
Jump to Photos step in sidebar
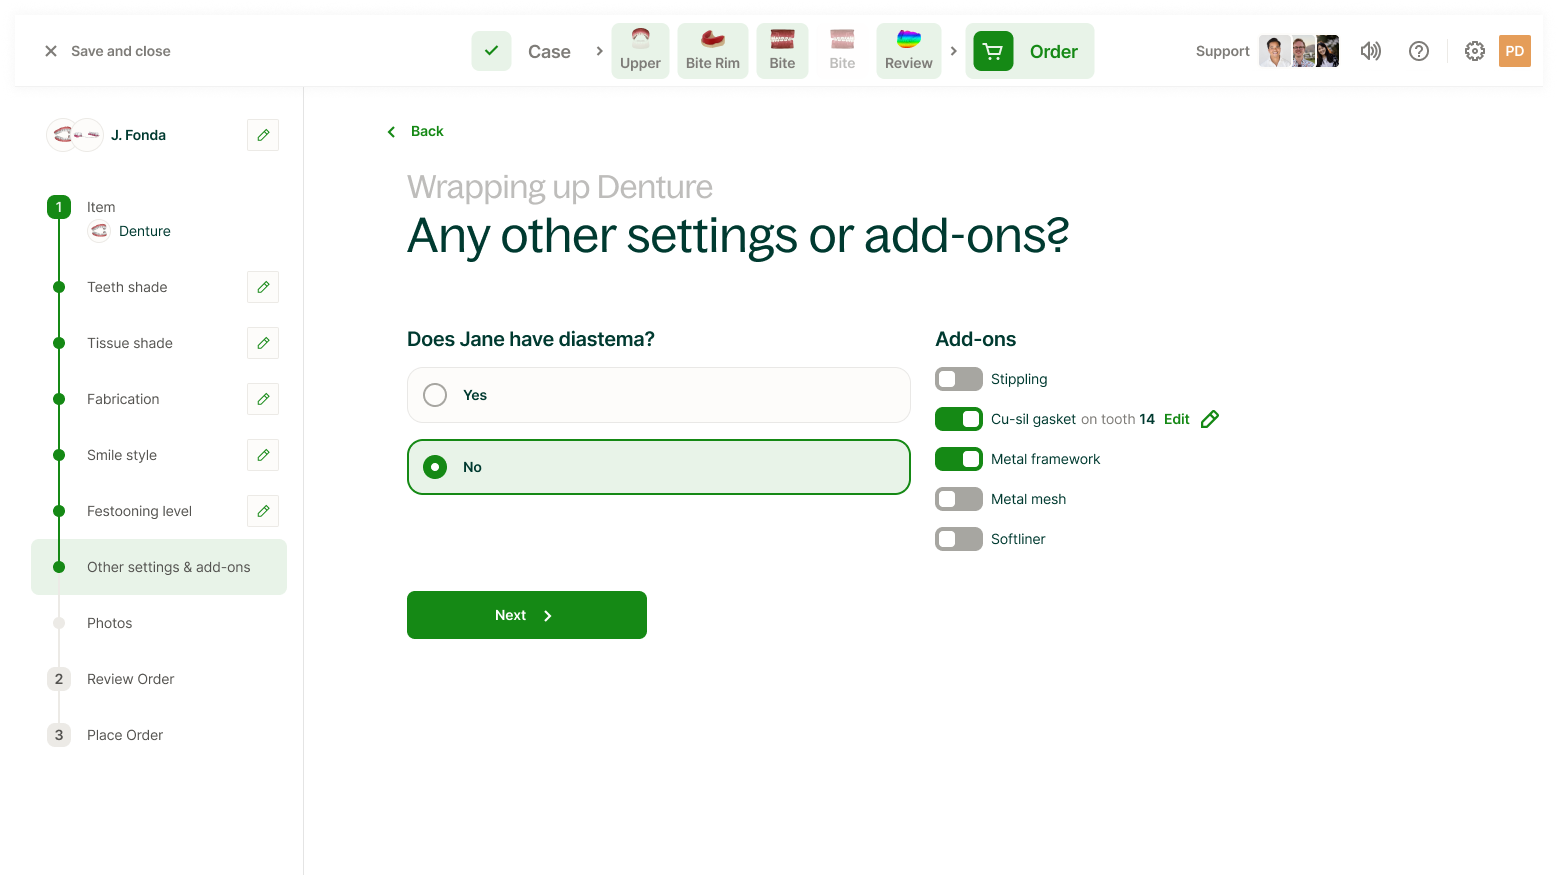(x=109, y=623)
